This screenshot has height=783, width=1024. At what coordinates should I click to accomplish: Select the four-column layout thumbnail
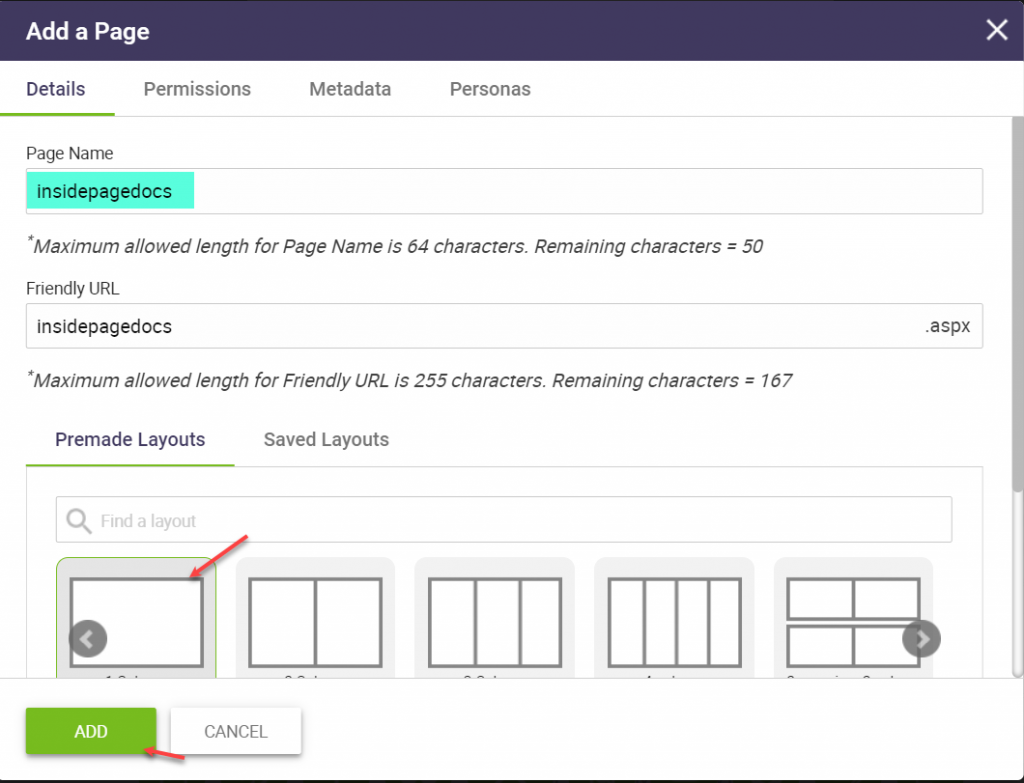pos(674,622)
